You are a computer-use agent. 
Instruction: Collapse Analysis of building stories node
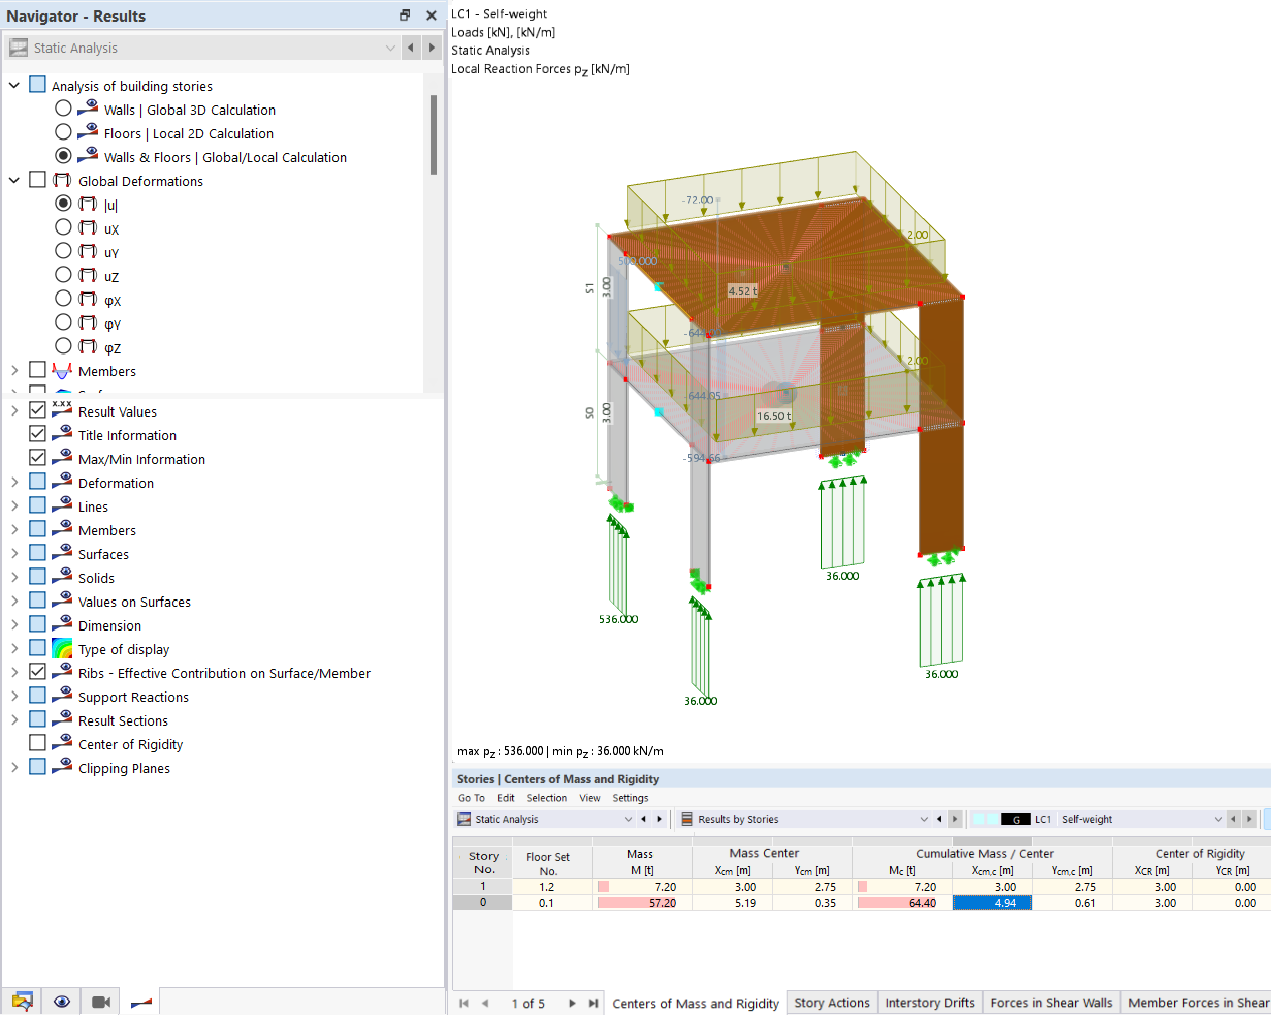(14, 86)
